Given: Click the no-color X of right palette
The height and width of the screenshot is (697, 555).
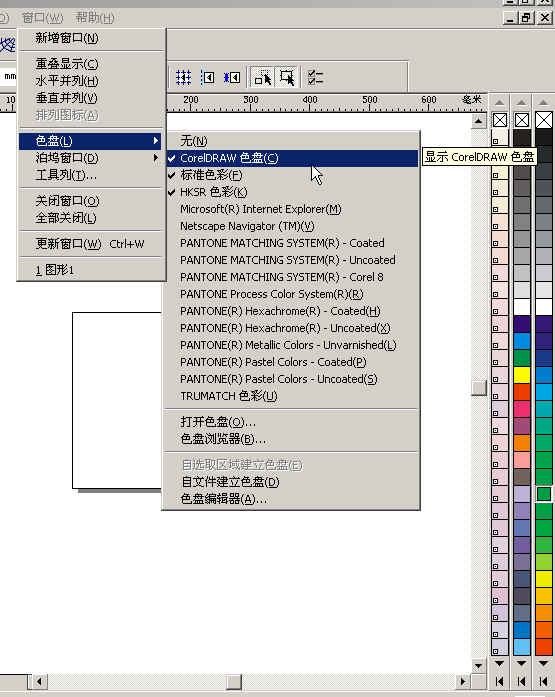Looking at the screenshot, I should pyautogui.click(x=544, y=120).
